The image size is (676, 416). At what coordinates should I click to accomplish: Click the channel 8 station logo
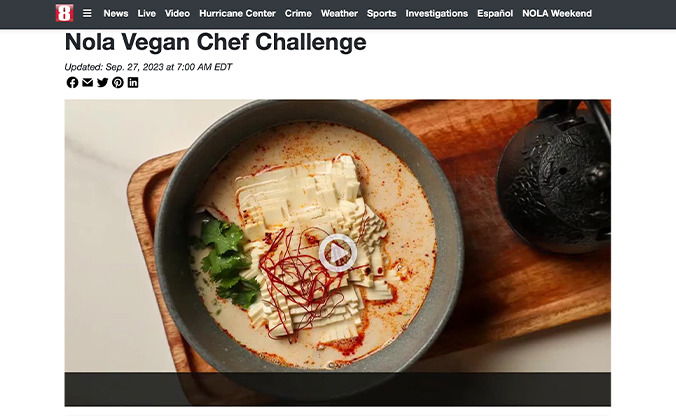[x=64, y=13]
